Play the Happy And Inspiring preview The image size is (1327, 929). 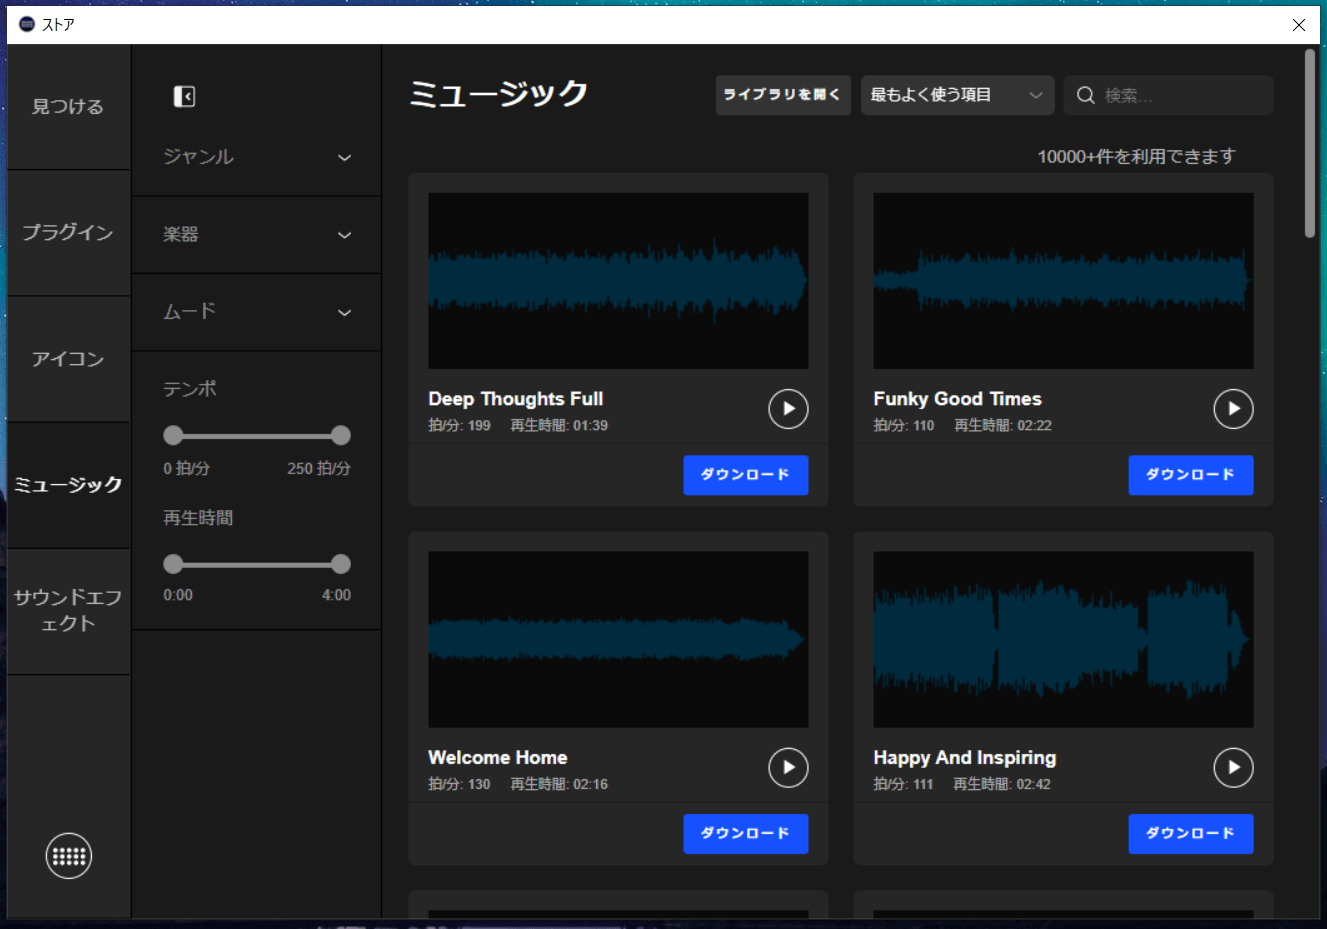1233,768
